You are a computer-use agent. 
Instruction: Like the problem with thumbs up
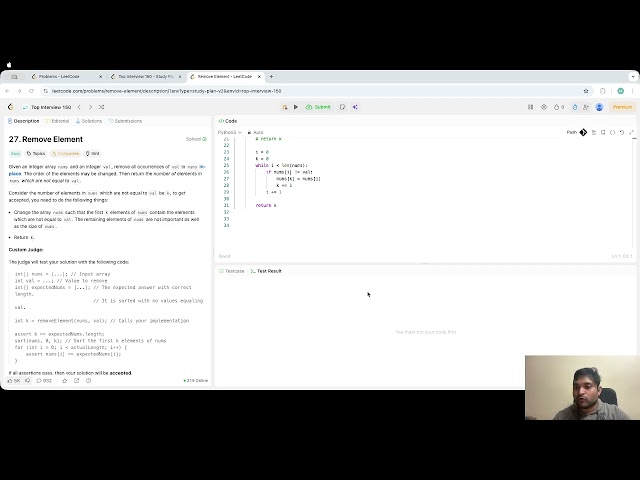pos(13,380)
